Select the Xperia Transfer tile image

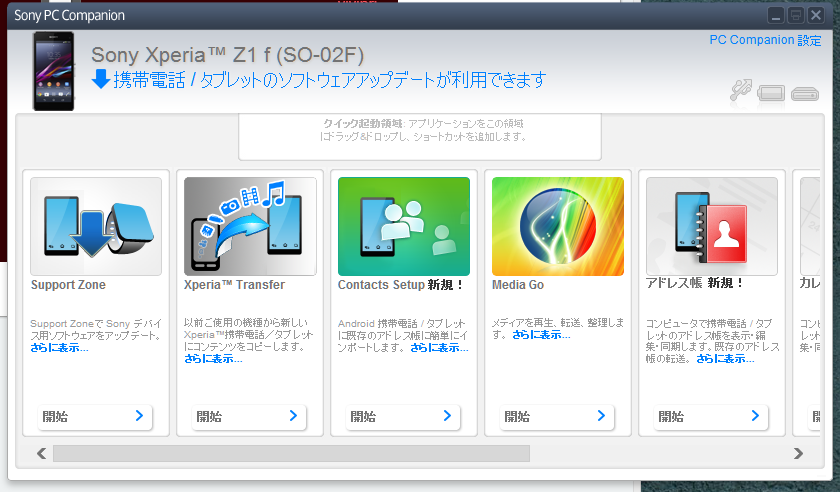pyautogui.click(x=250, y=226)
